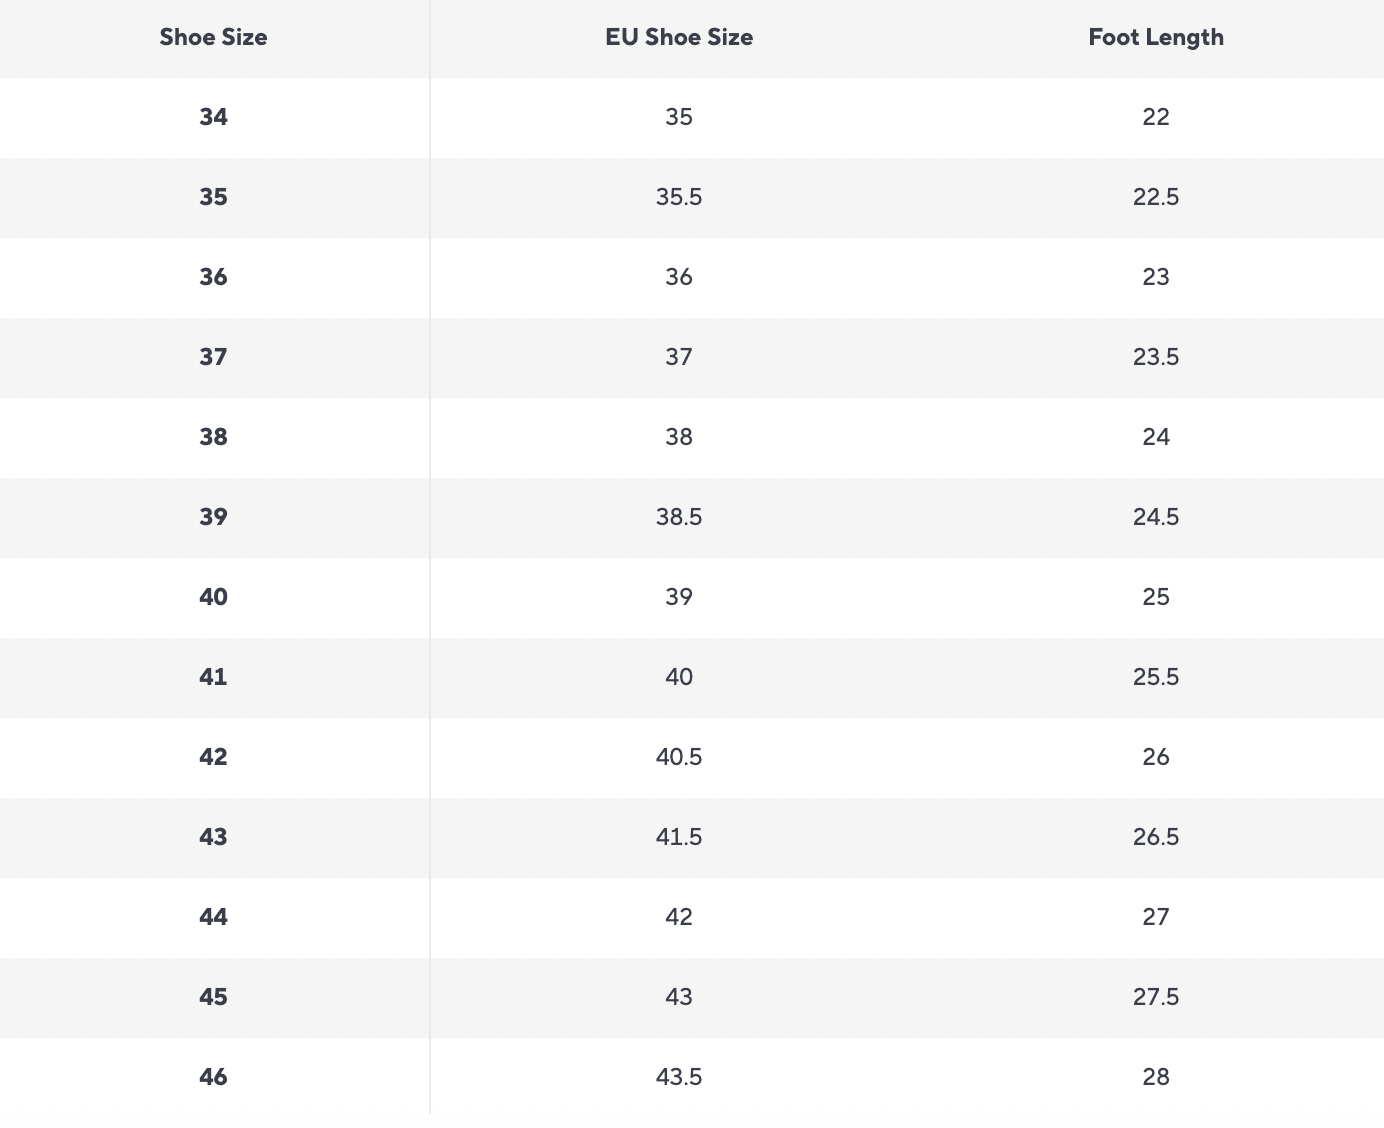
Task: Select shoe size 37 row label
Action: pos(213,357)
